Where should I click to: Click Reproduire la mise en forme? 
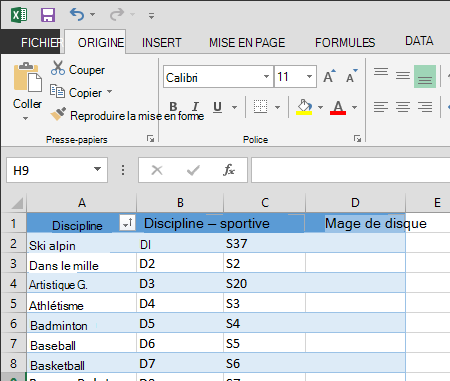coord(127,115)
